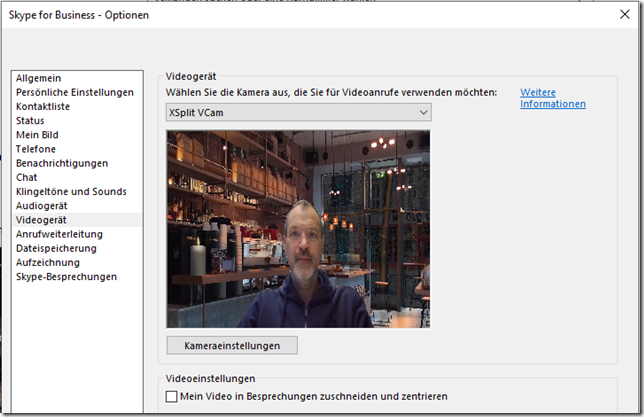644x417 pixels.
Task: Go to Kontaktliste options
Action: [43, 106]
